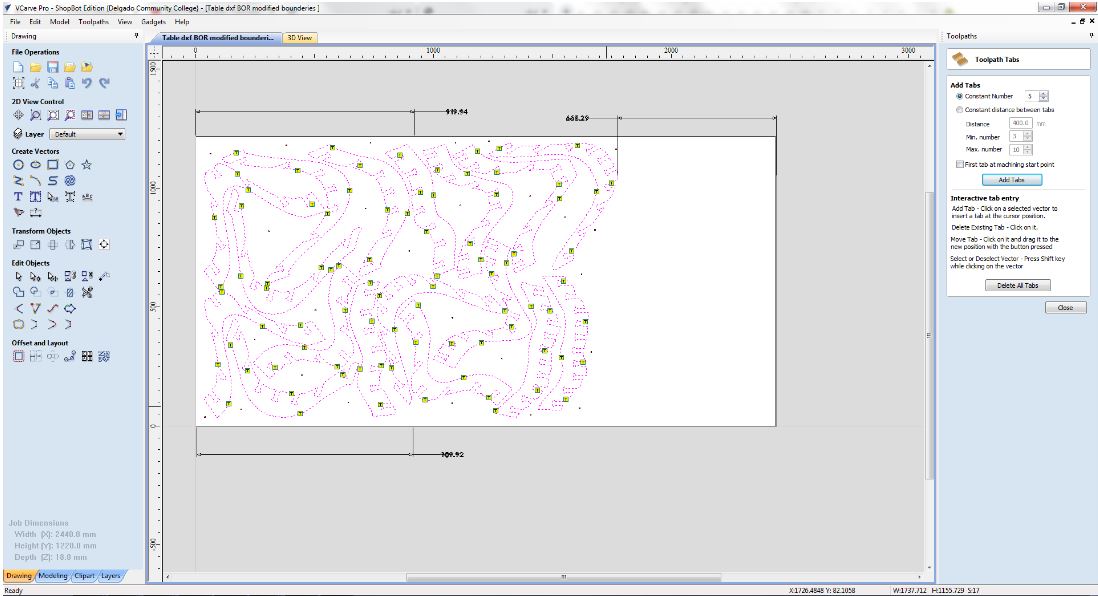The height and width of the screenshot is (596, 1098).
Task: Click the Offset vectors icon
Action: 18,356
